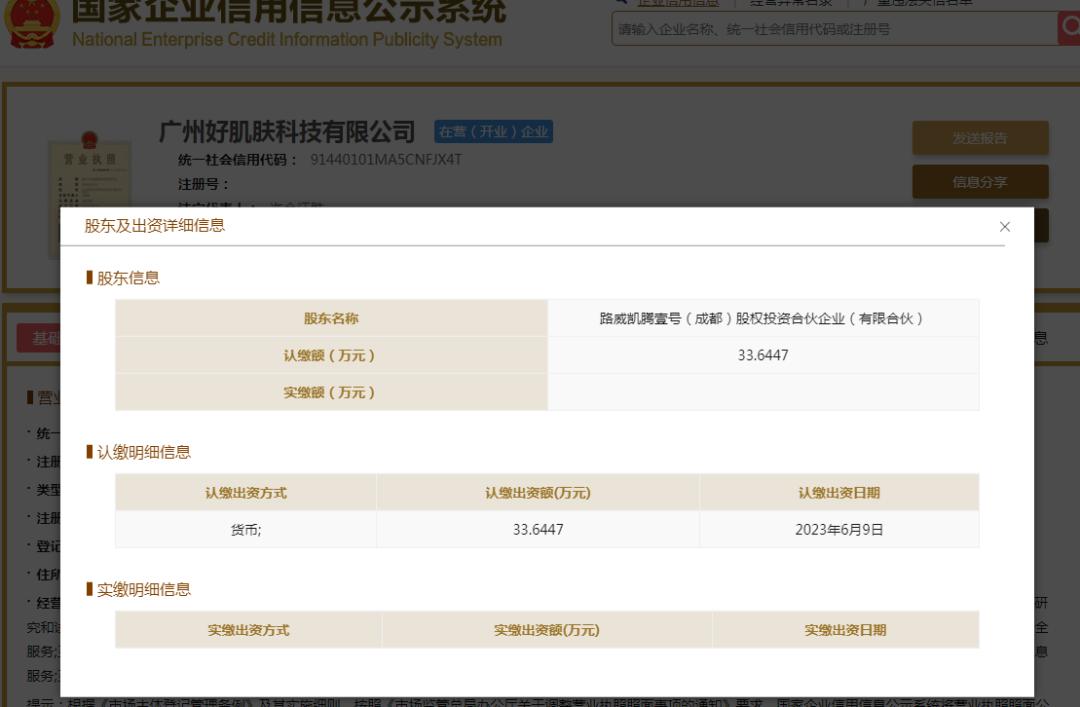Click the 认缴出资额(万元) column header
The height and width of the screenshot is (707, 1080).
pos(538,493)
